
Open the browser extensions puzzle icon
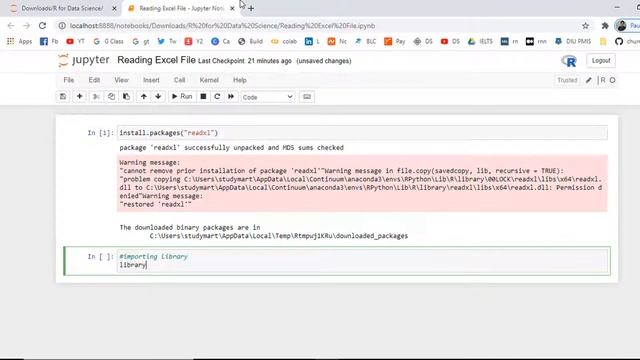tap(605, 26)
